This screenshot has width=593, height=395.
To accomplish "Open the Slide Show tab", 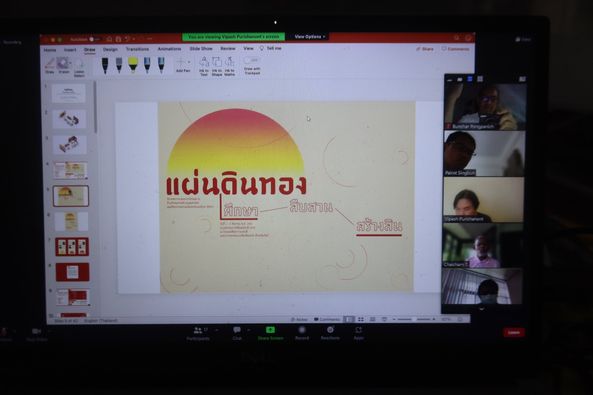I will [x=201, y=49].
